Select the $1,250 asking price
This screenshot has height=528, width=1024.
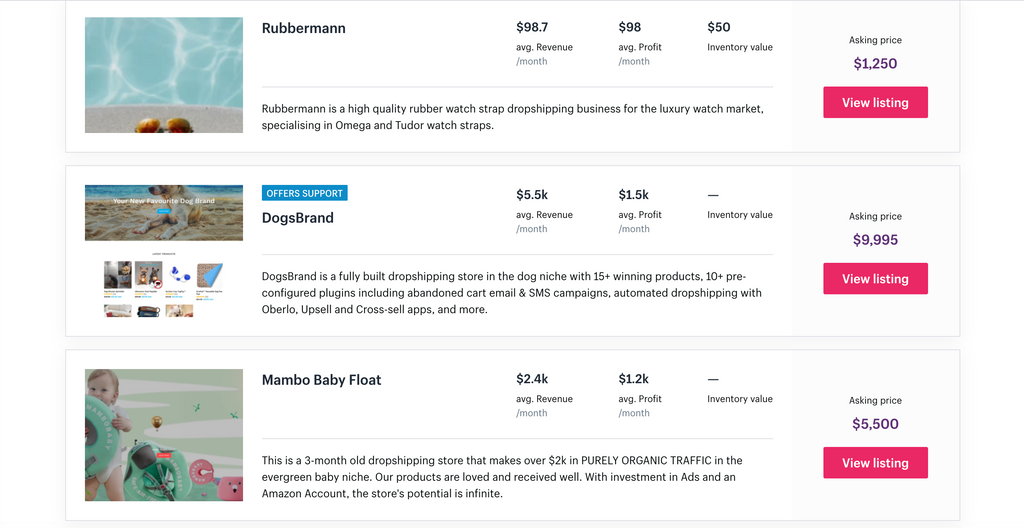tap(875, 63)
